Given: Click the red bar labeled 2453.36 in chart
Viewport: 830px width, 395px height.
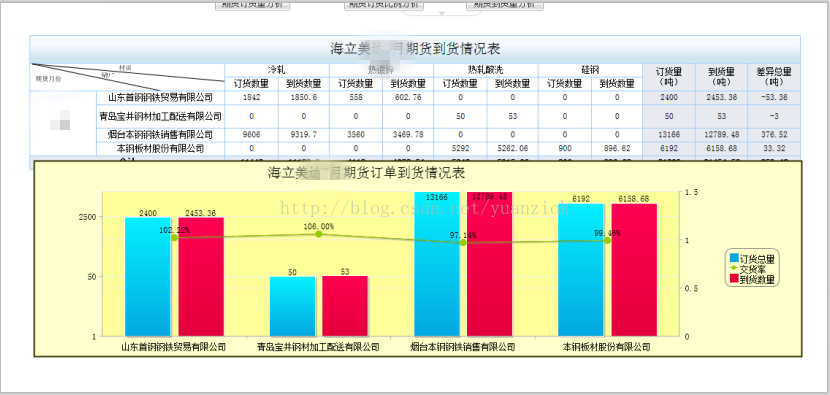Looking at the screenshot, I should point(201,276).
